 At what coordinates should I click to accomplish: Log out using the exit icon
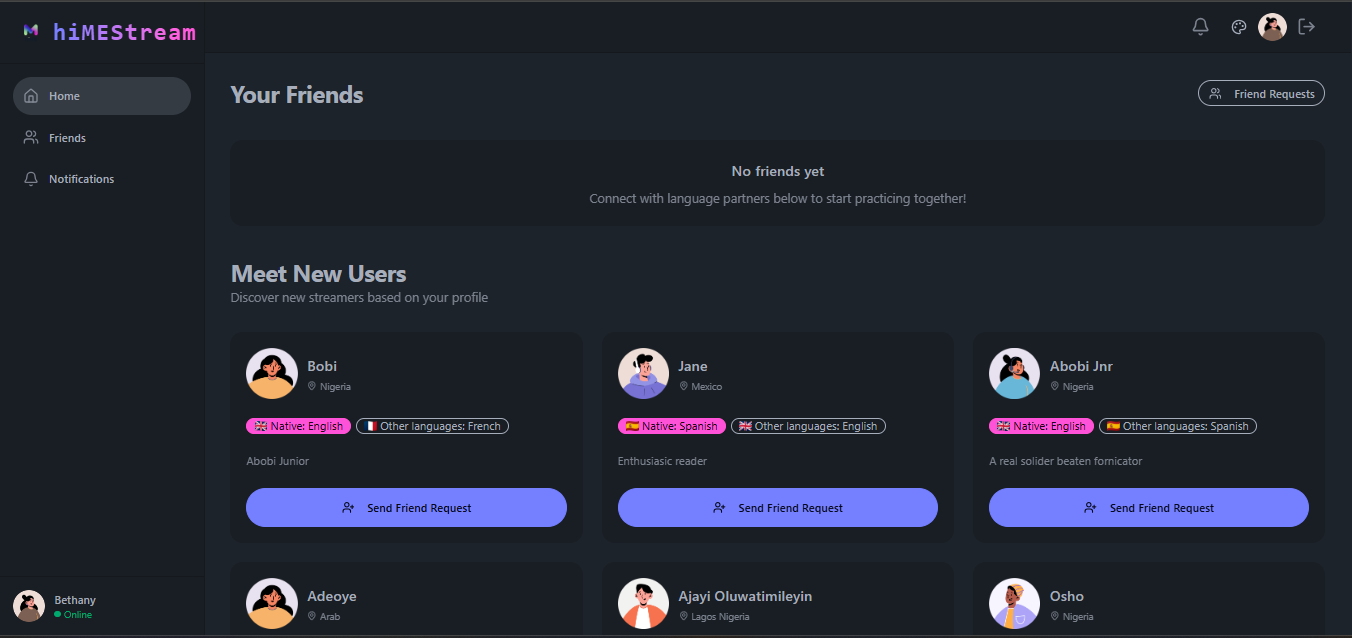point(1307,27)
